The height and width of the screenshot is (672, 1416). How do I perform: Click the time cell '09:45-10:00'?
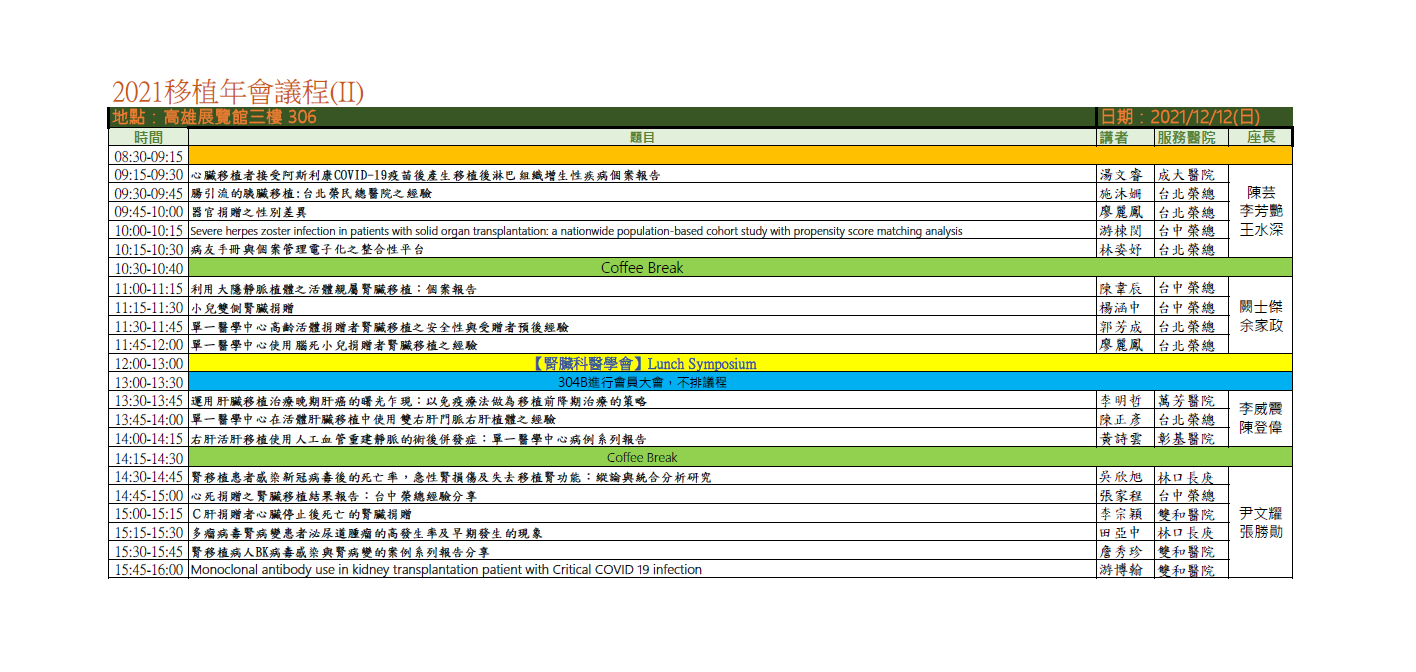(148, 212)
